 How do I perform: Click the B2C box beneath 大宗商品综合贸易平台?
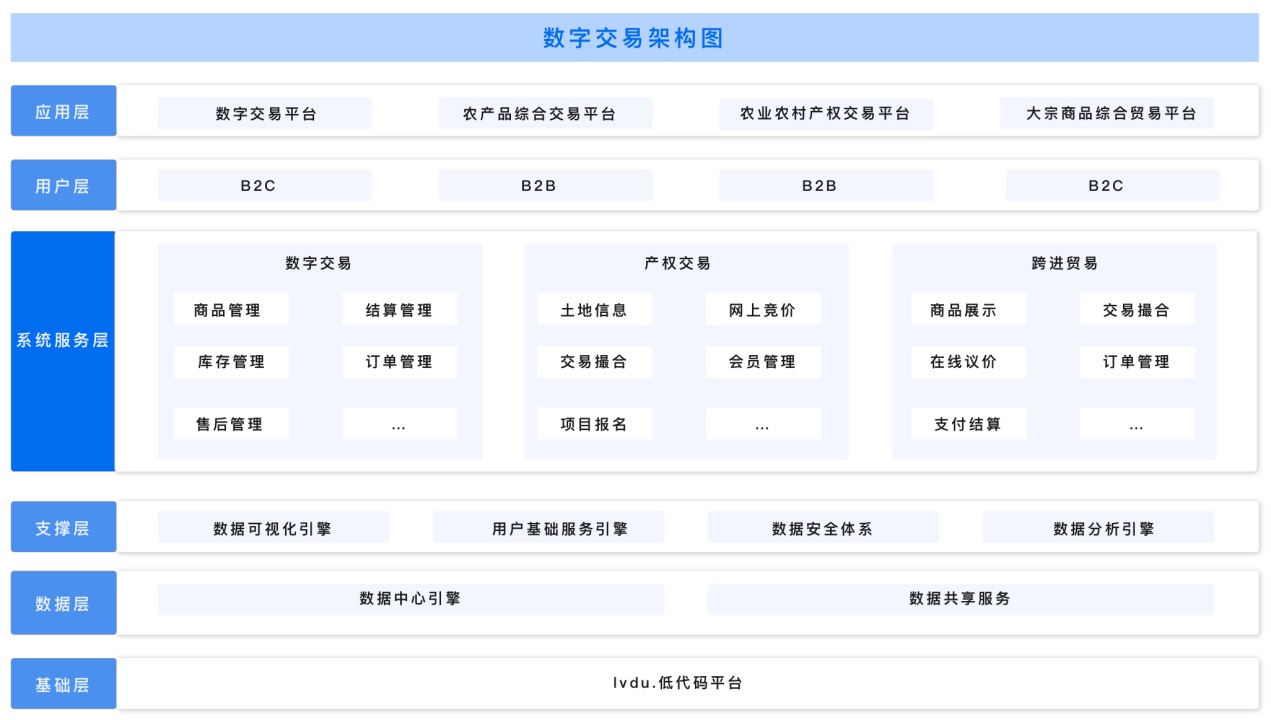point(1113,185)
